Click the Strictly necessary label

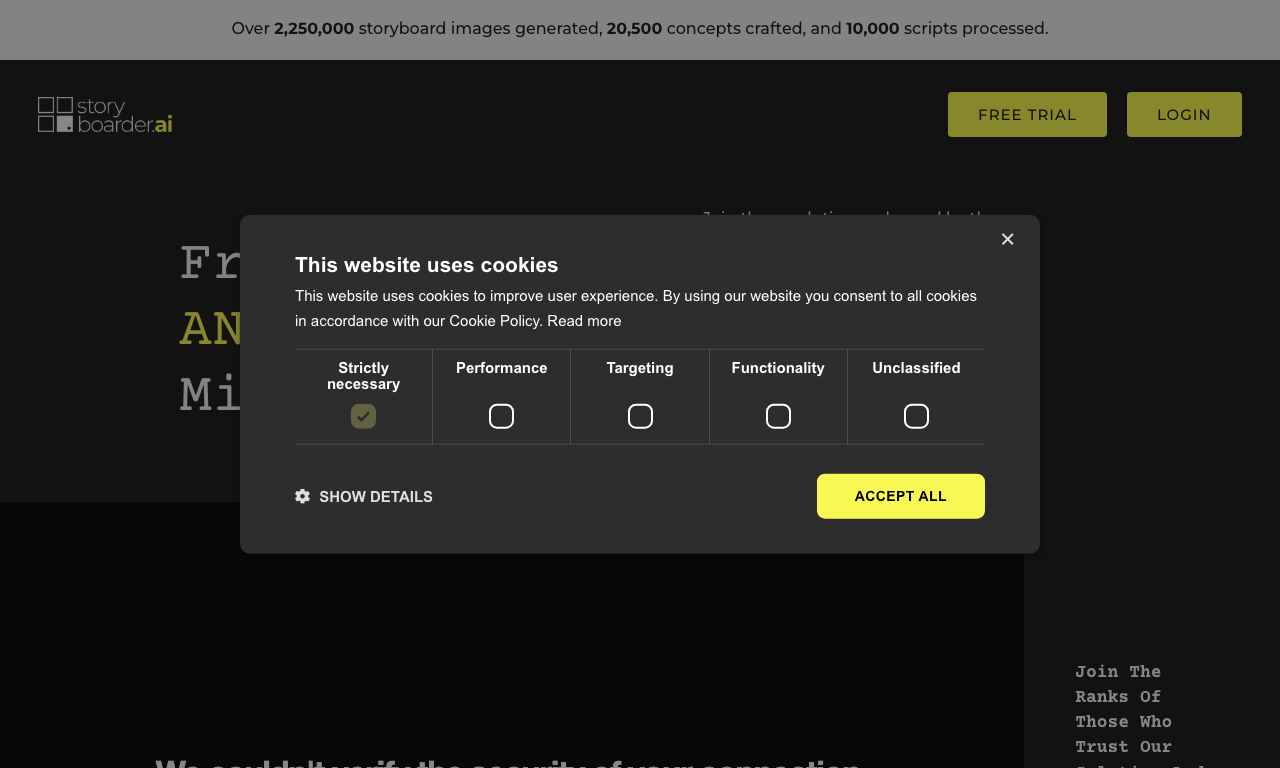pyautogui.click(x=363, y=376)
